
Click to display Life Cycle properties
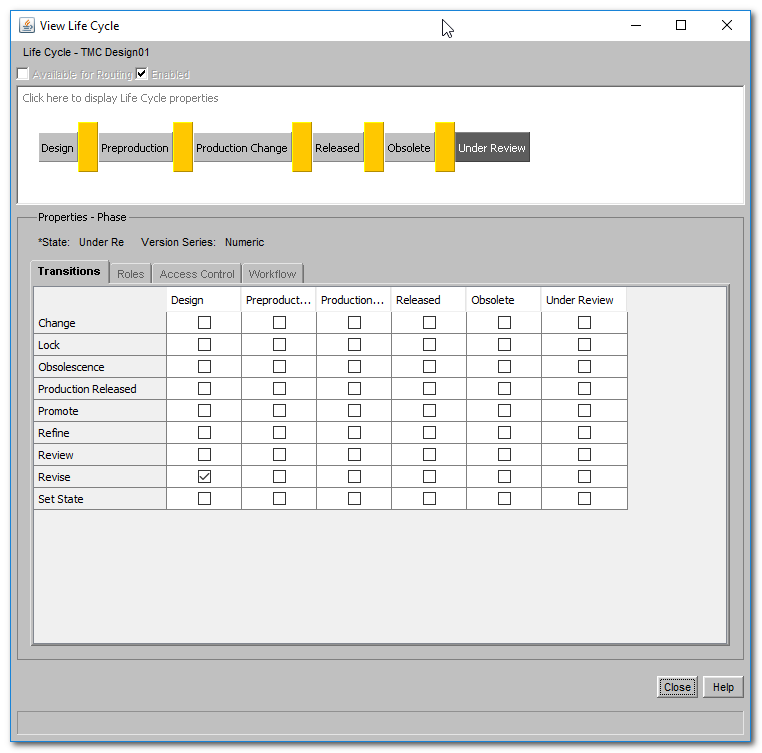[120, 98]
